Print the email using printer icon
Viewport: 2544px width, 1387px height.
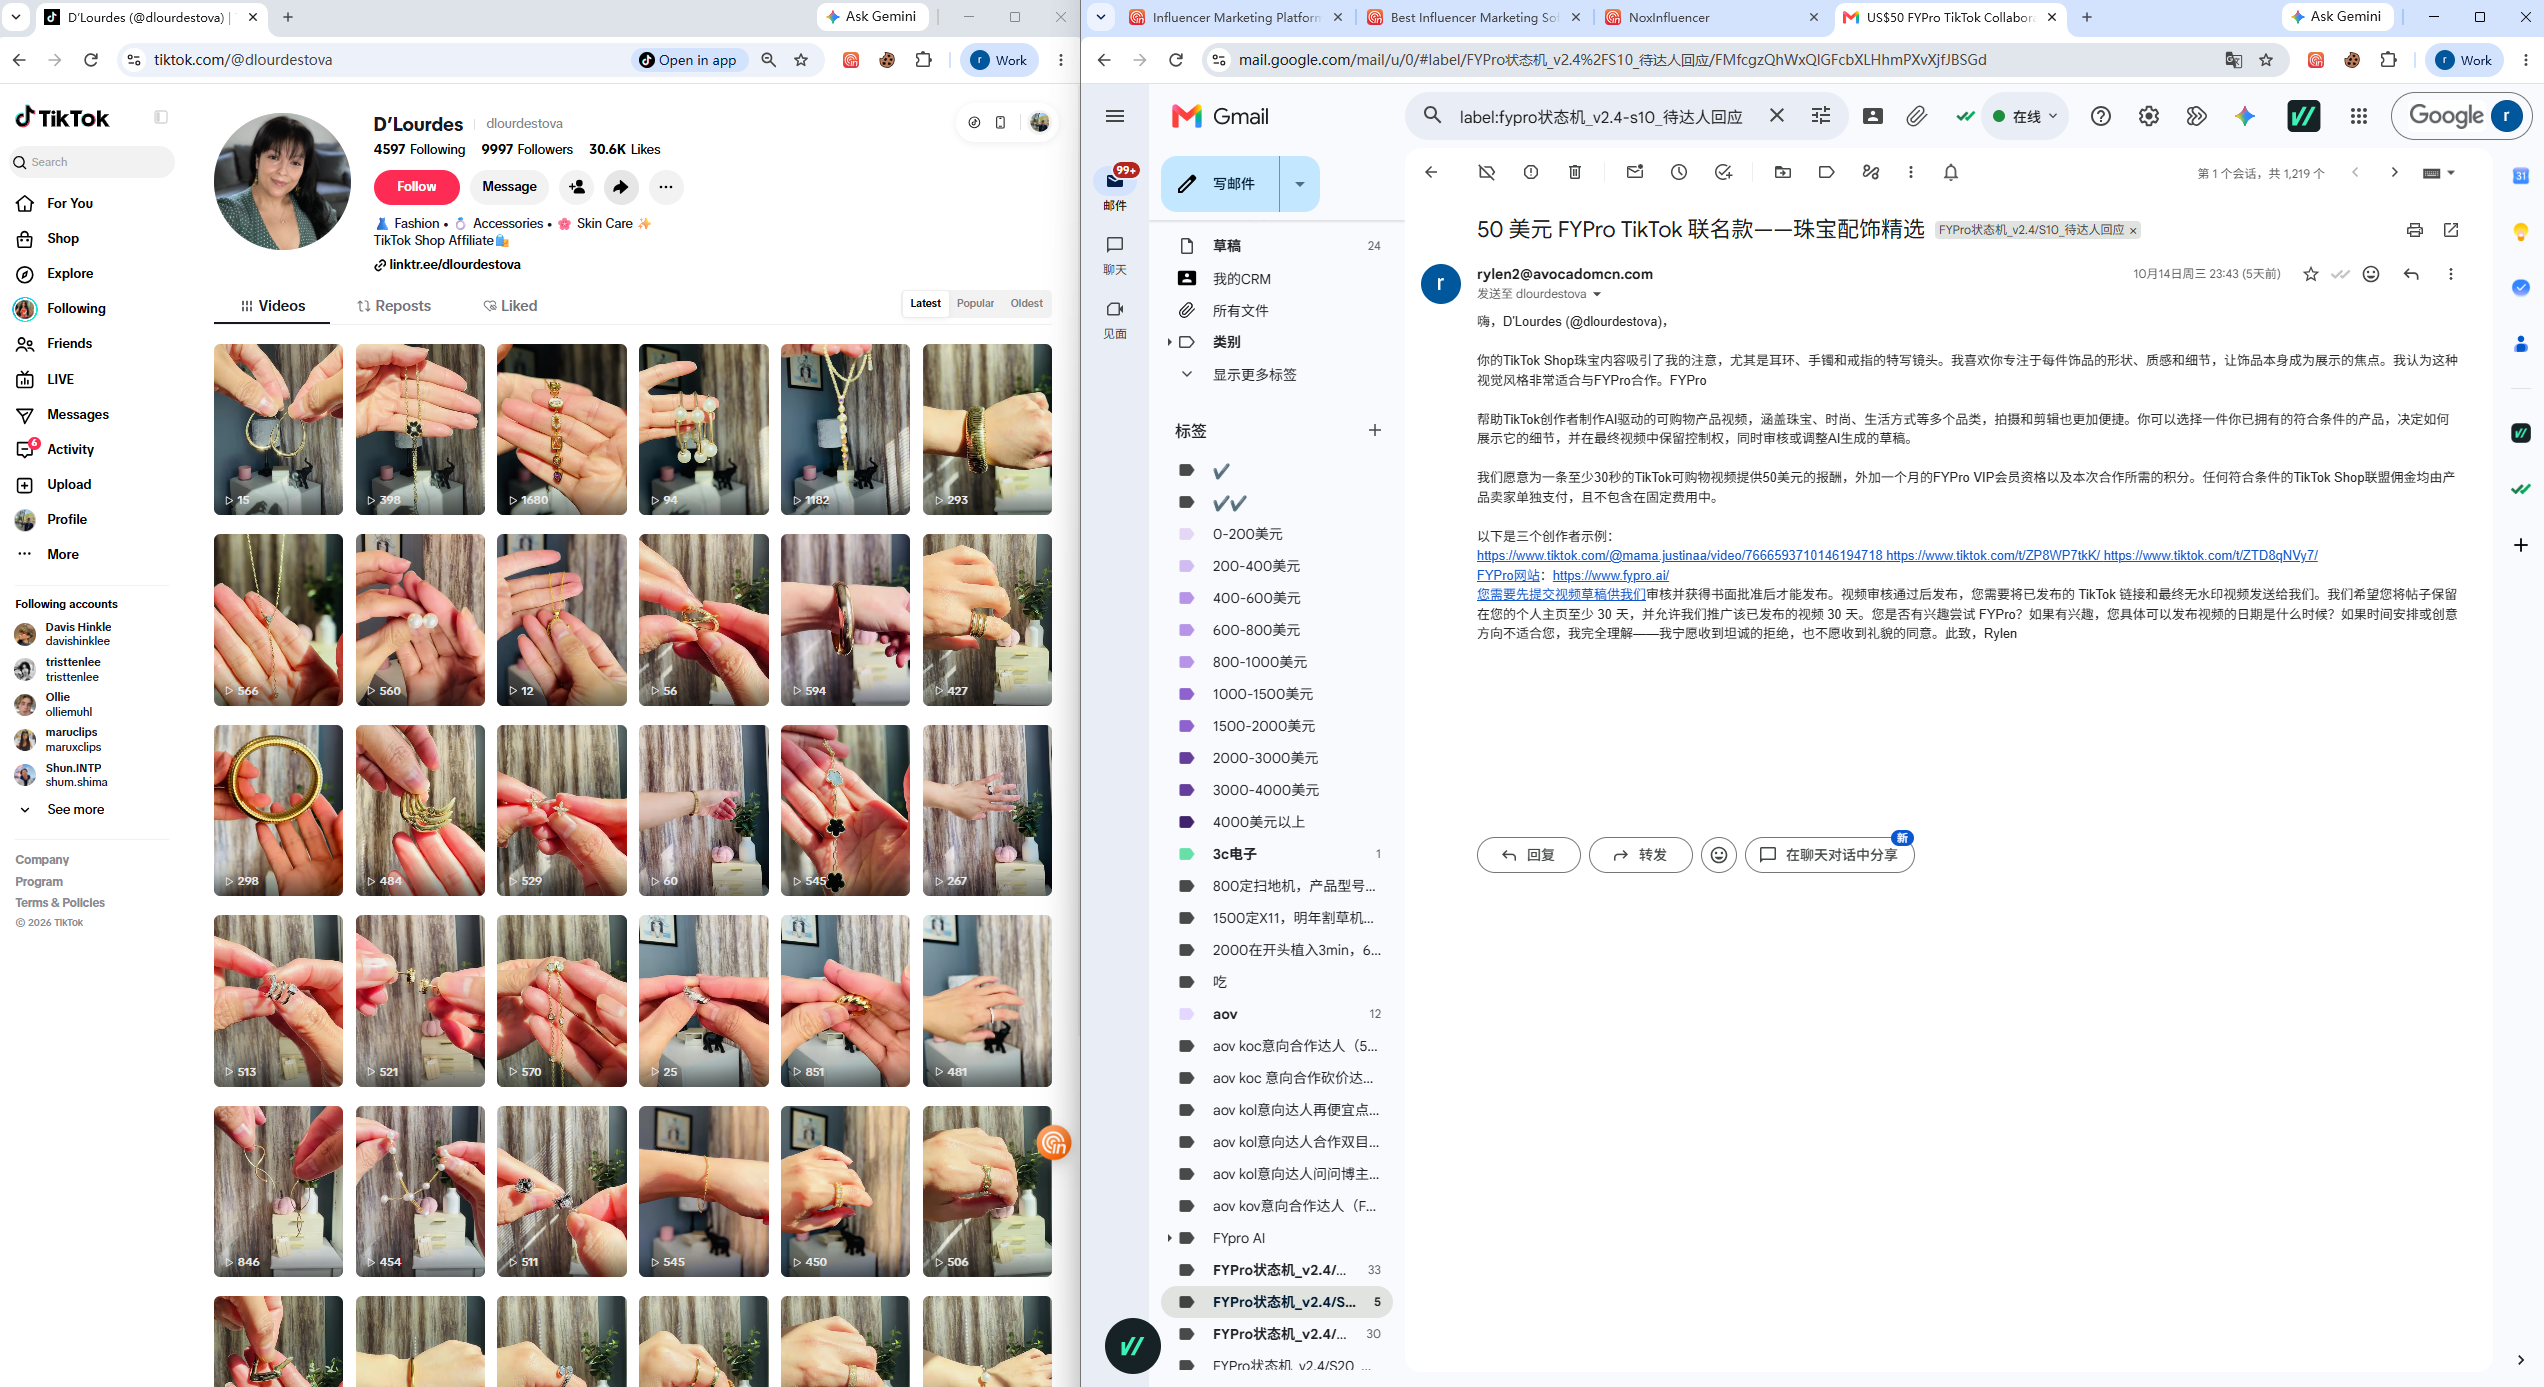pos(2415,230)
